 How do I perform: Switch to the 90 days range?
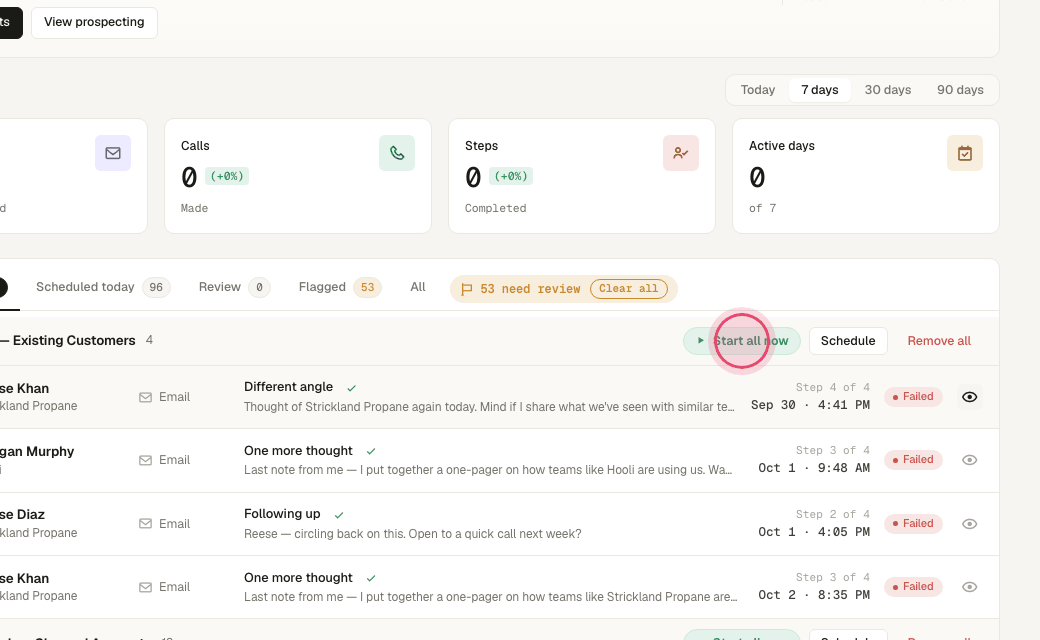pos(960,90)
